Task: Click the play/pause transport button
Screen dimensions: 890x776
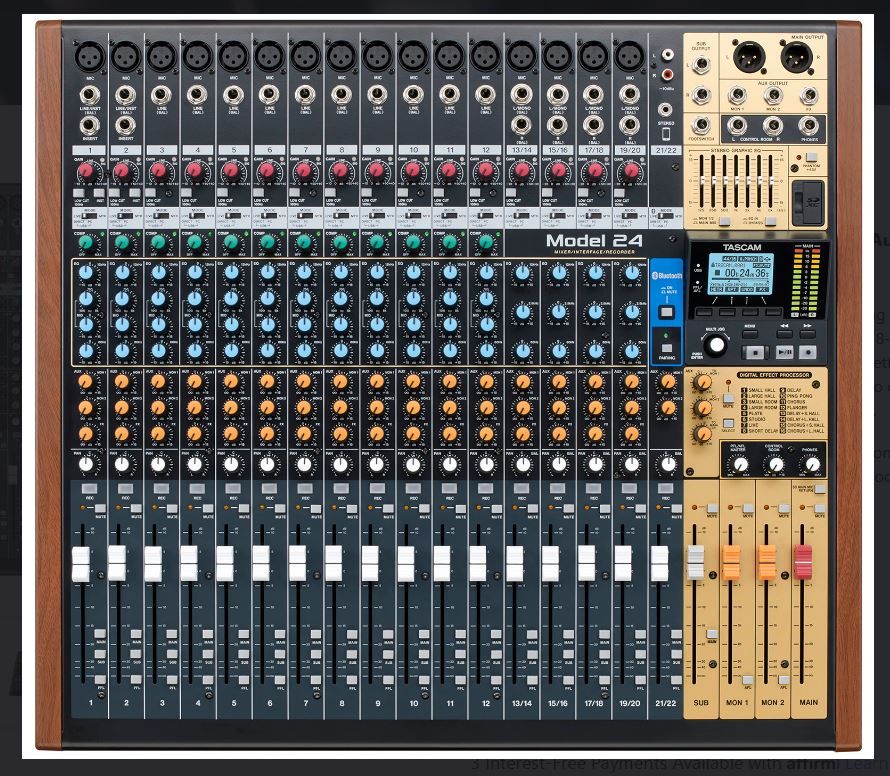Action: click(784, 353)
